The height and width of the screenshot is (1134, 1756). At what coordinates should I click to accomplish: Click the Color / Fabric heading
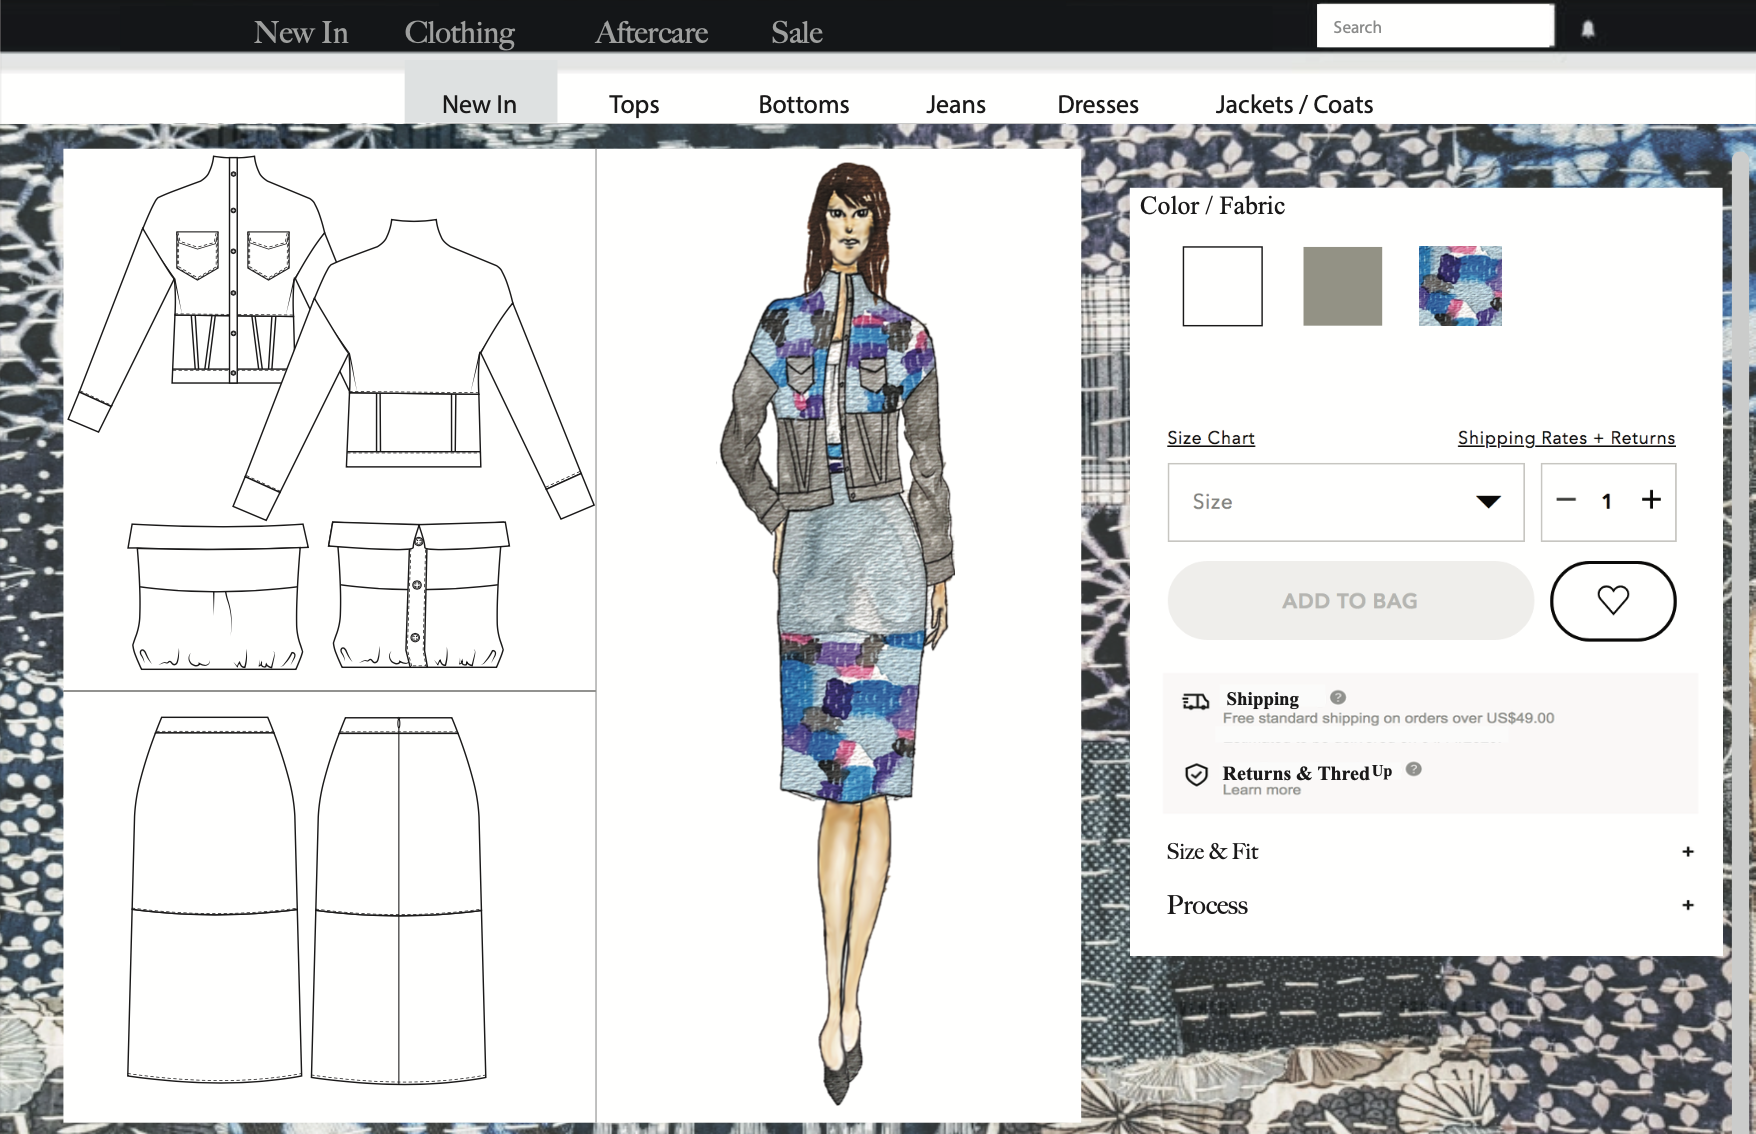(x=1212, y=205)
